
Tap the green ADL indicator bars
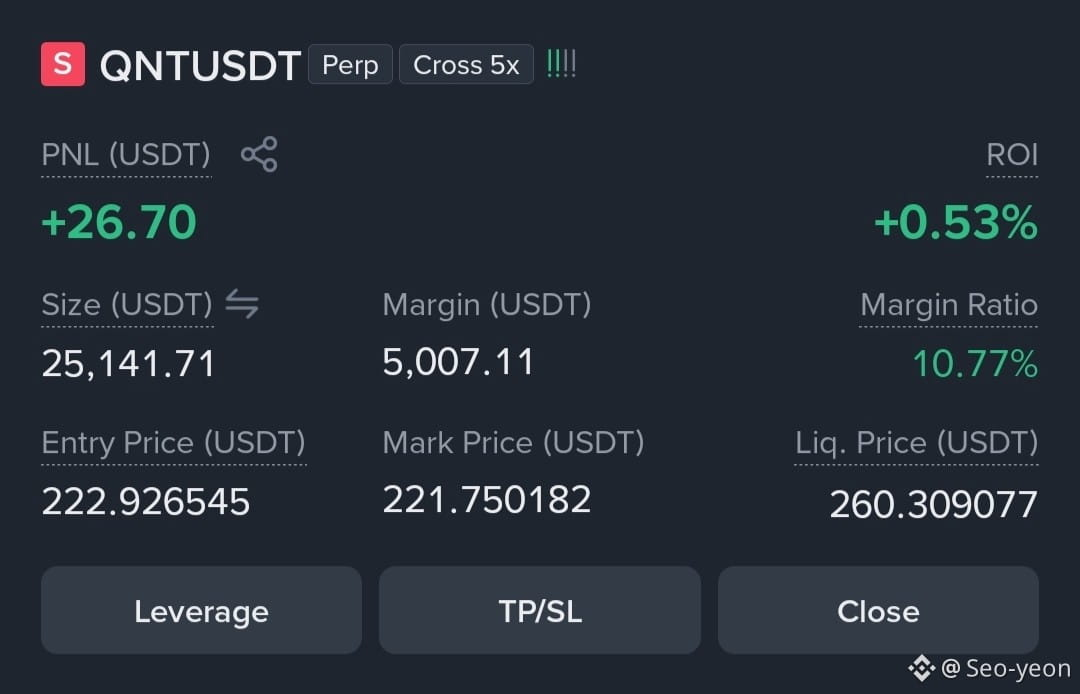(561, 64)
